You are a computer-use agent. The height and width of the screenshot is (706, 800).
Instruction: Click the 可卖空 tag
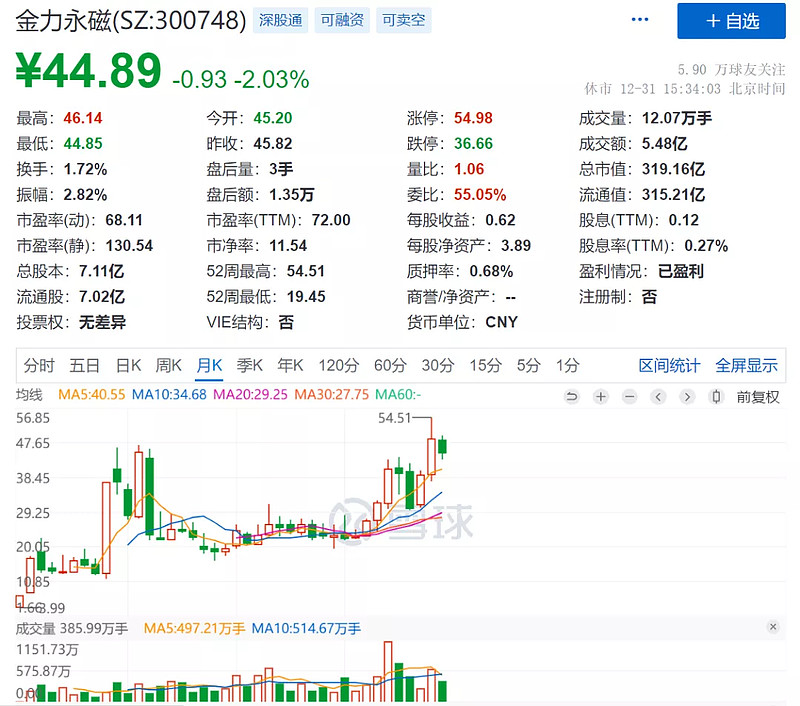coord(404,20)
